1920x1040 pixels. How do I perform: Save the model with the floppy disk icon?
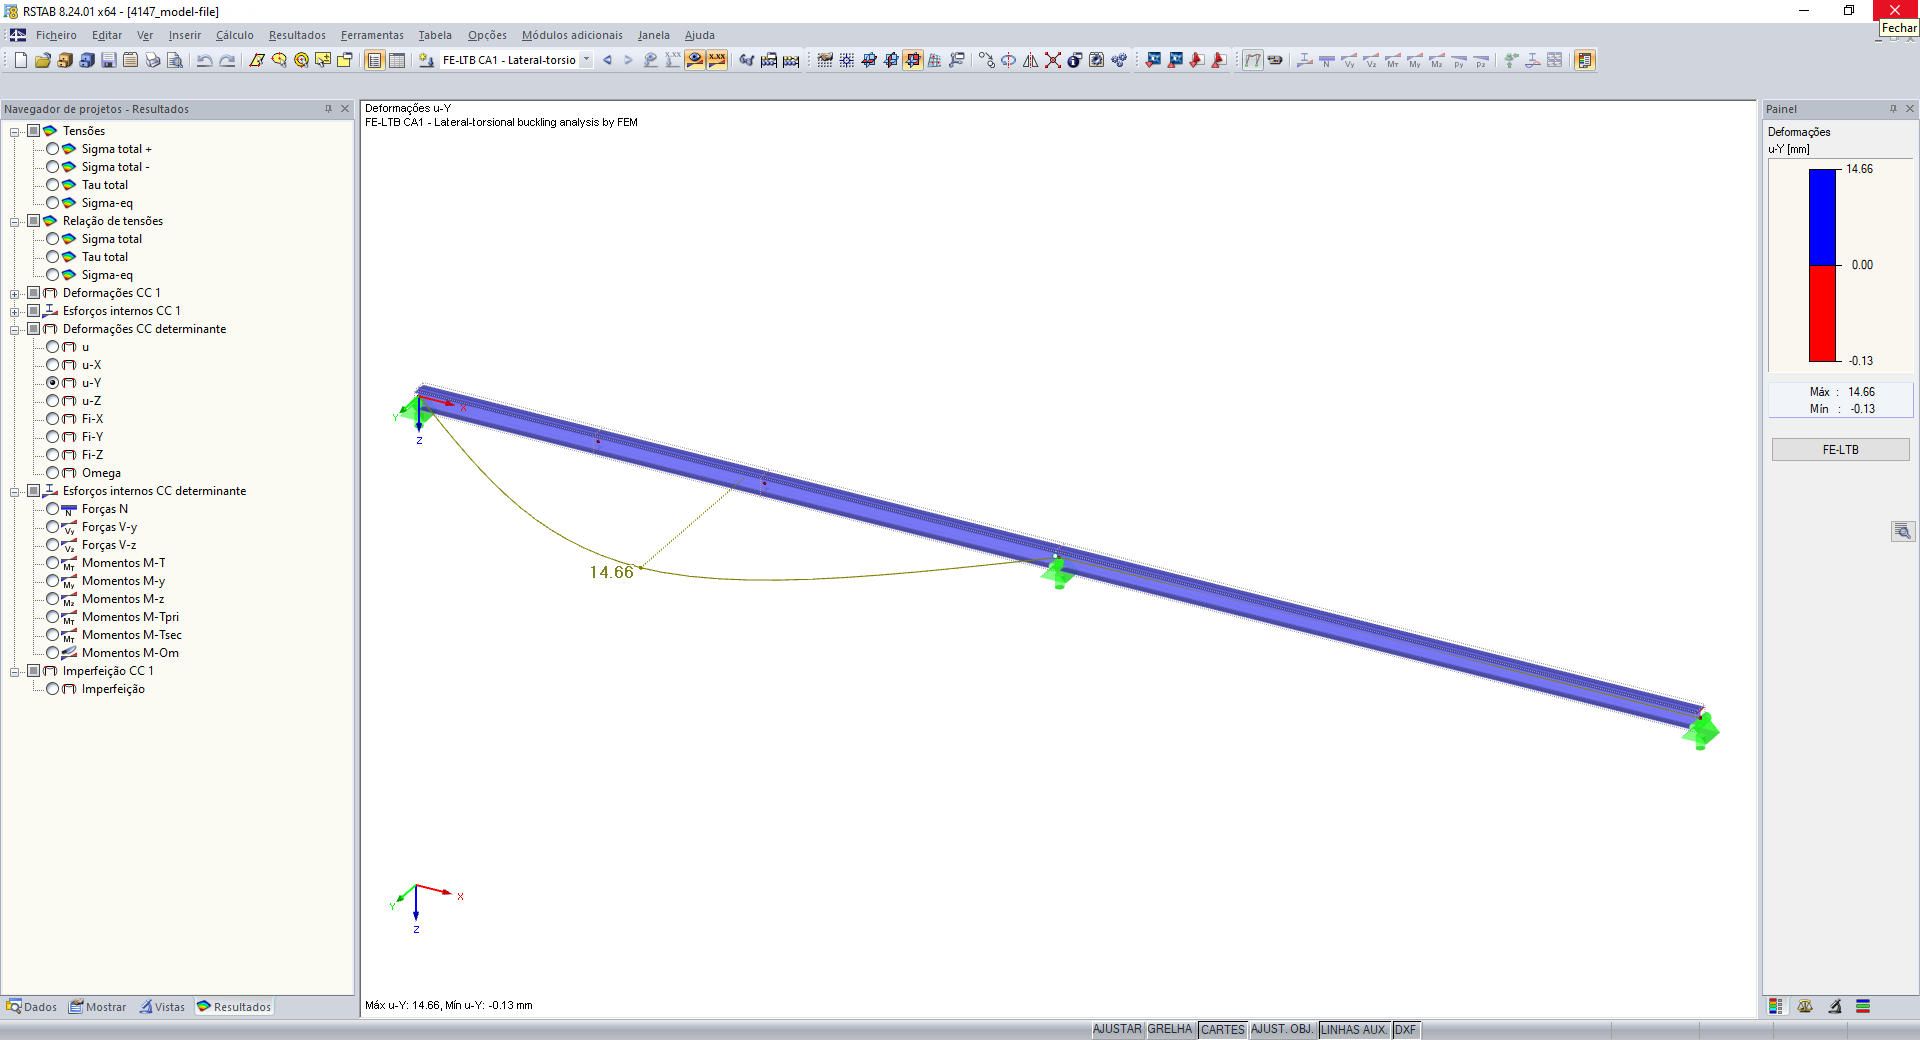(109, 60)
